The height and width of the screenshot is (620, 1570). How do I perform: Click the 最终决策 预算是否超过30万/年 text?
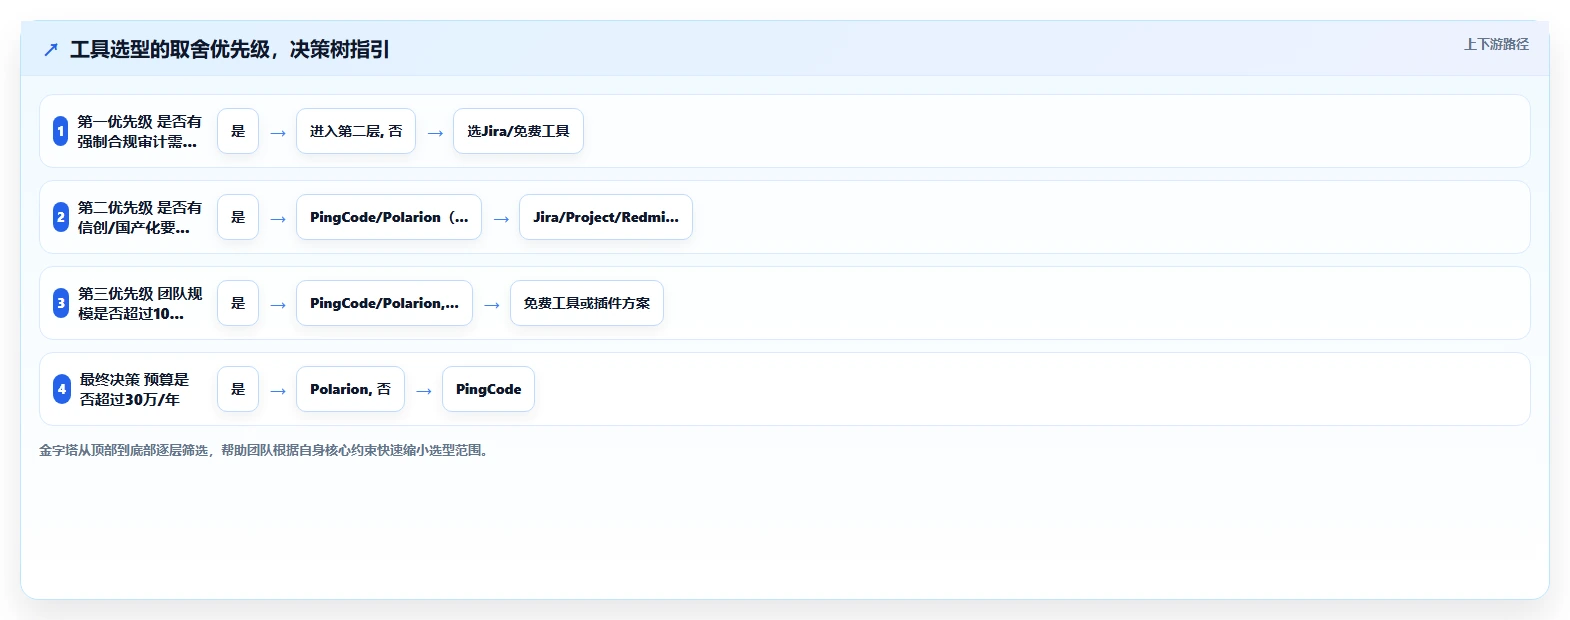[x=134, y=389]
